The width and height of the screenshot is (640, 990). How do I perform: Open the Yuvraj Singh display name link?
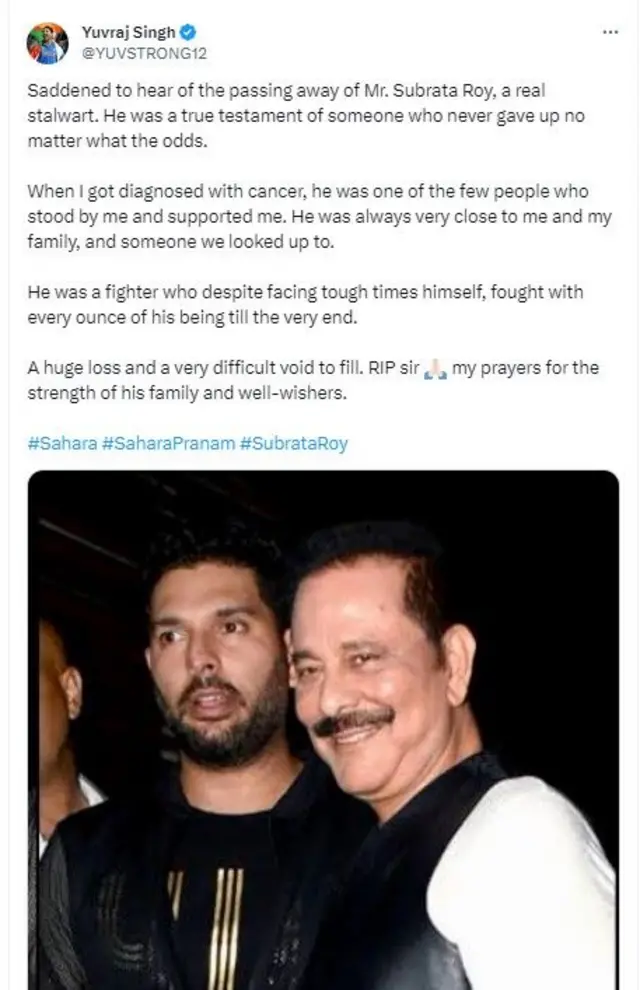click(128, 32)
